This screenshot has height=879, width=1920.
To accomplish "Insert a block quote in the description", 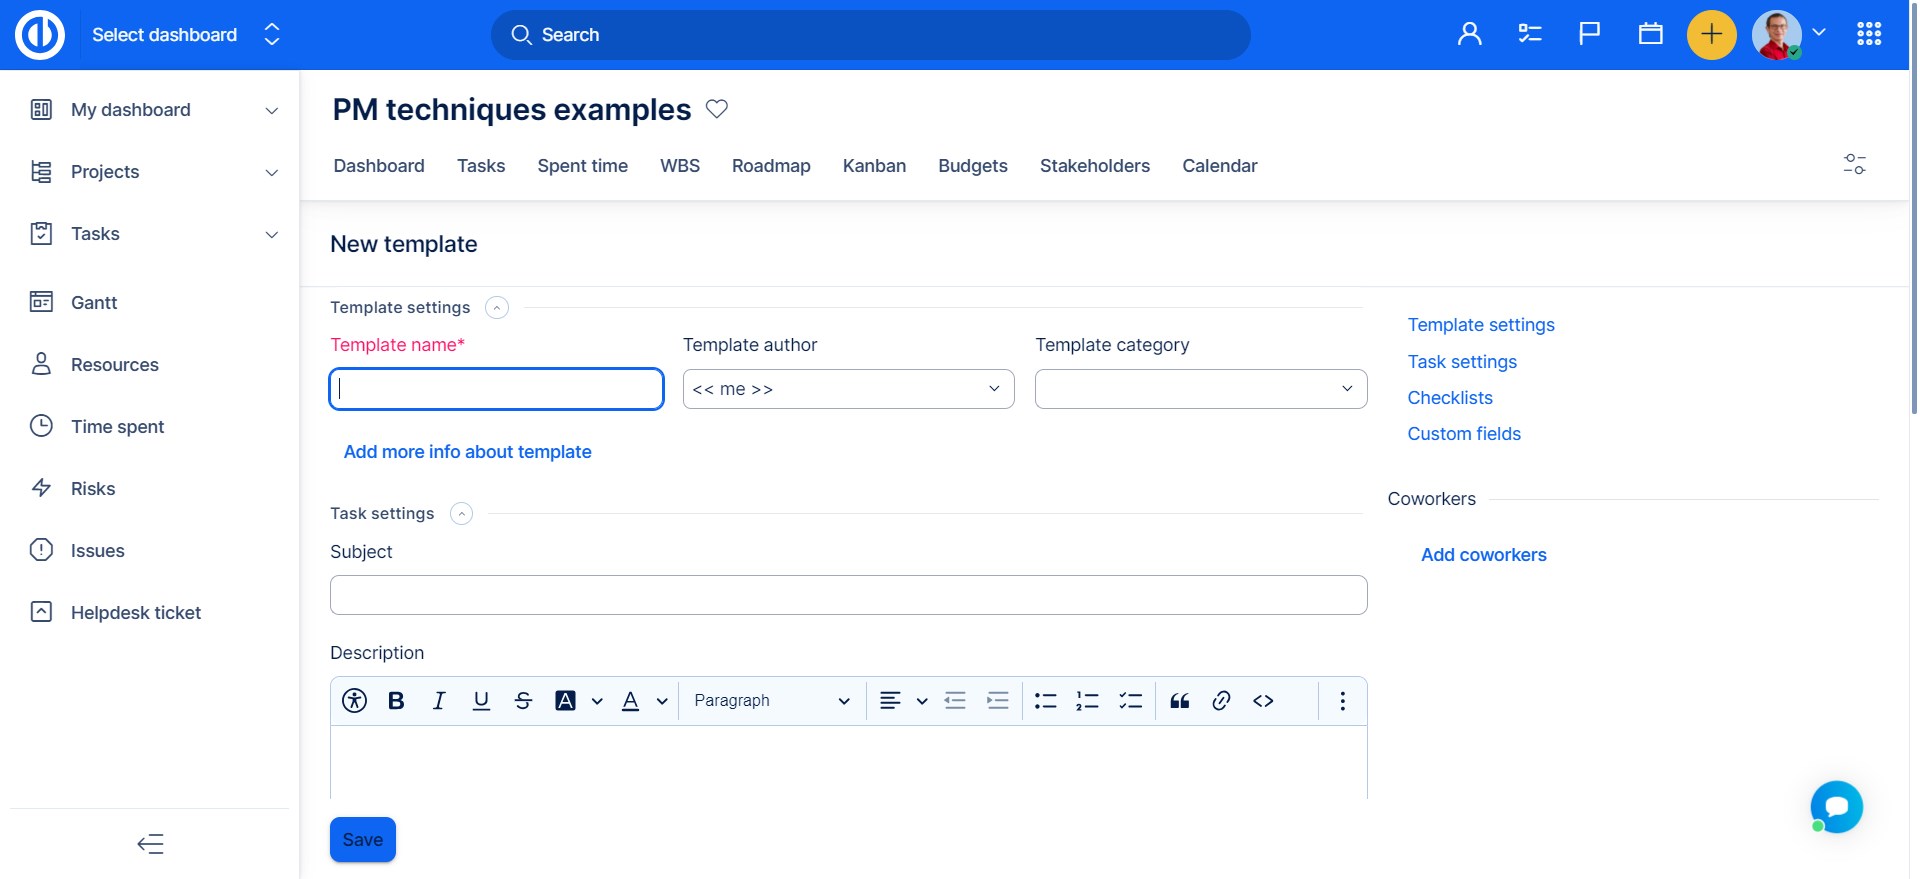I will 1179,701.
